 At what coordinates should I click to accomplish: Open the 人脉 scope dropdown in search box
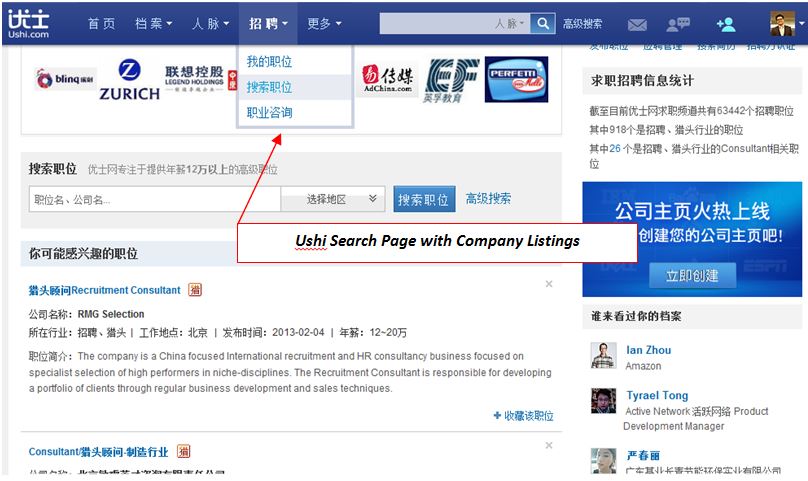tap(509, 24)
